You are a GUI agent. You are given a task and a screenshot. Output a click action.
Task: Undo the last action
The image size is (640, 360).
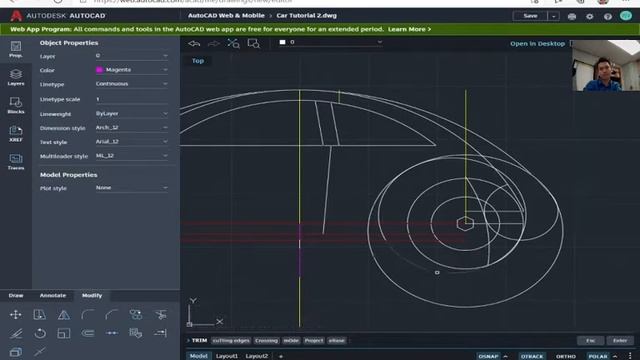point(194,43)
